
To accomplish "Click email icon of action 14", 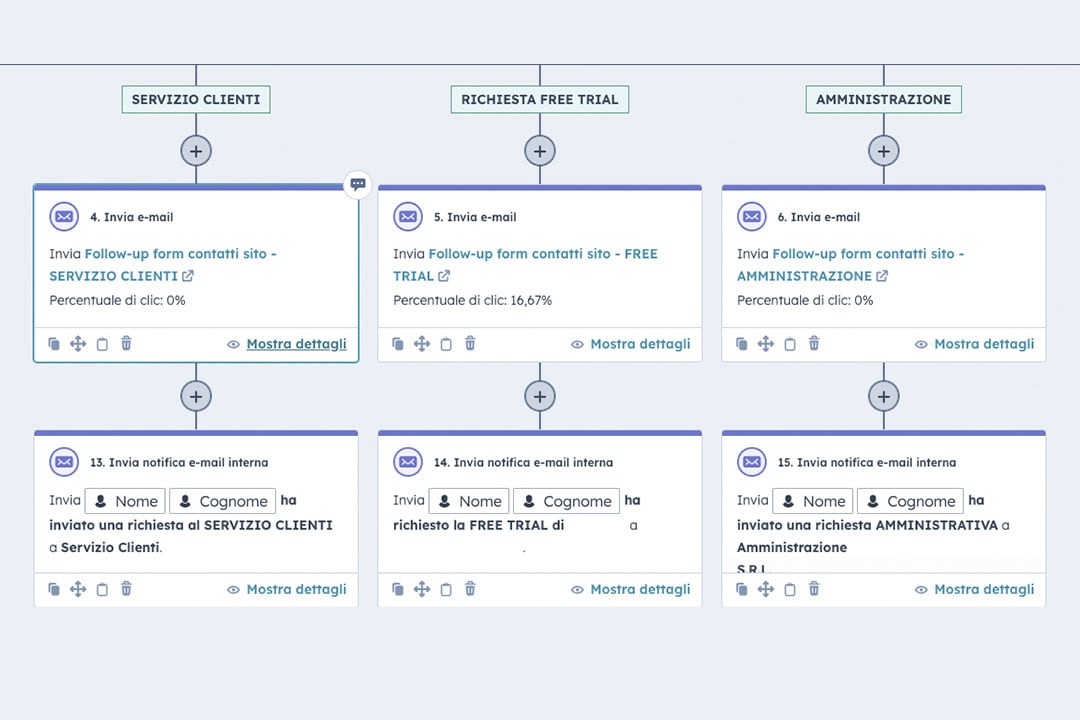I will (408, 462).
